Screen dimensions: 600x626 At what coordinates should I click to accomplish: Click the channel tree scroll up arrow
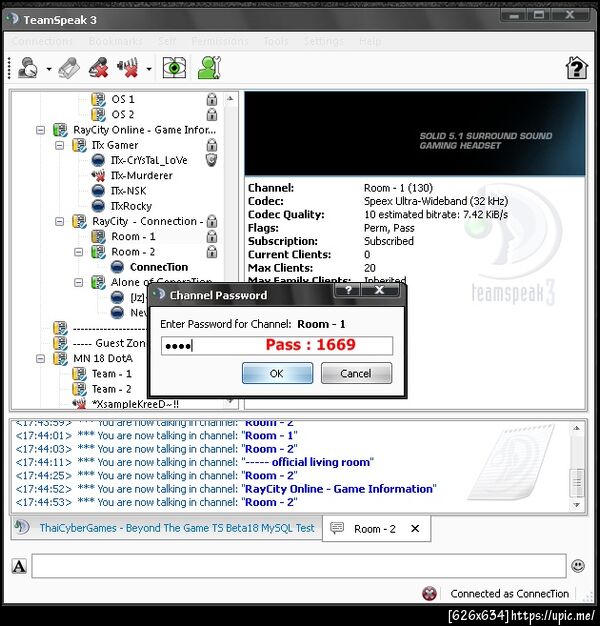point(230,98)
